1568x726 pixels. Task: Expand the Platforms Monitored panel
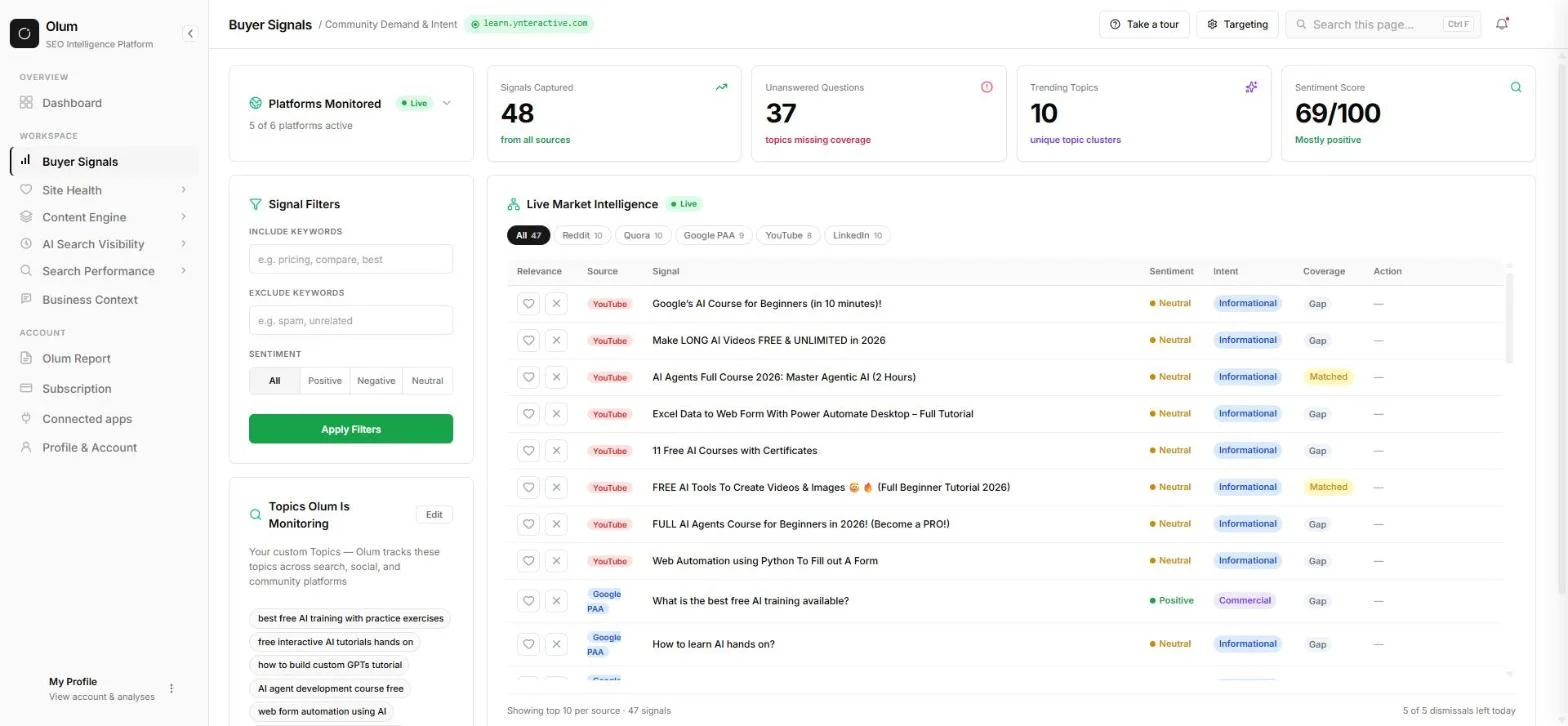click(x=446, y=103)
